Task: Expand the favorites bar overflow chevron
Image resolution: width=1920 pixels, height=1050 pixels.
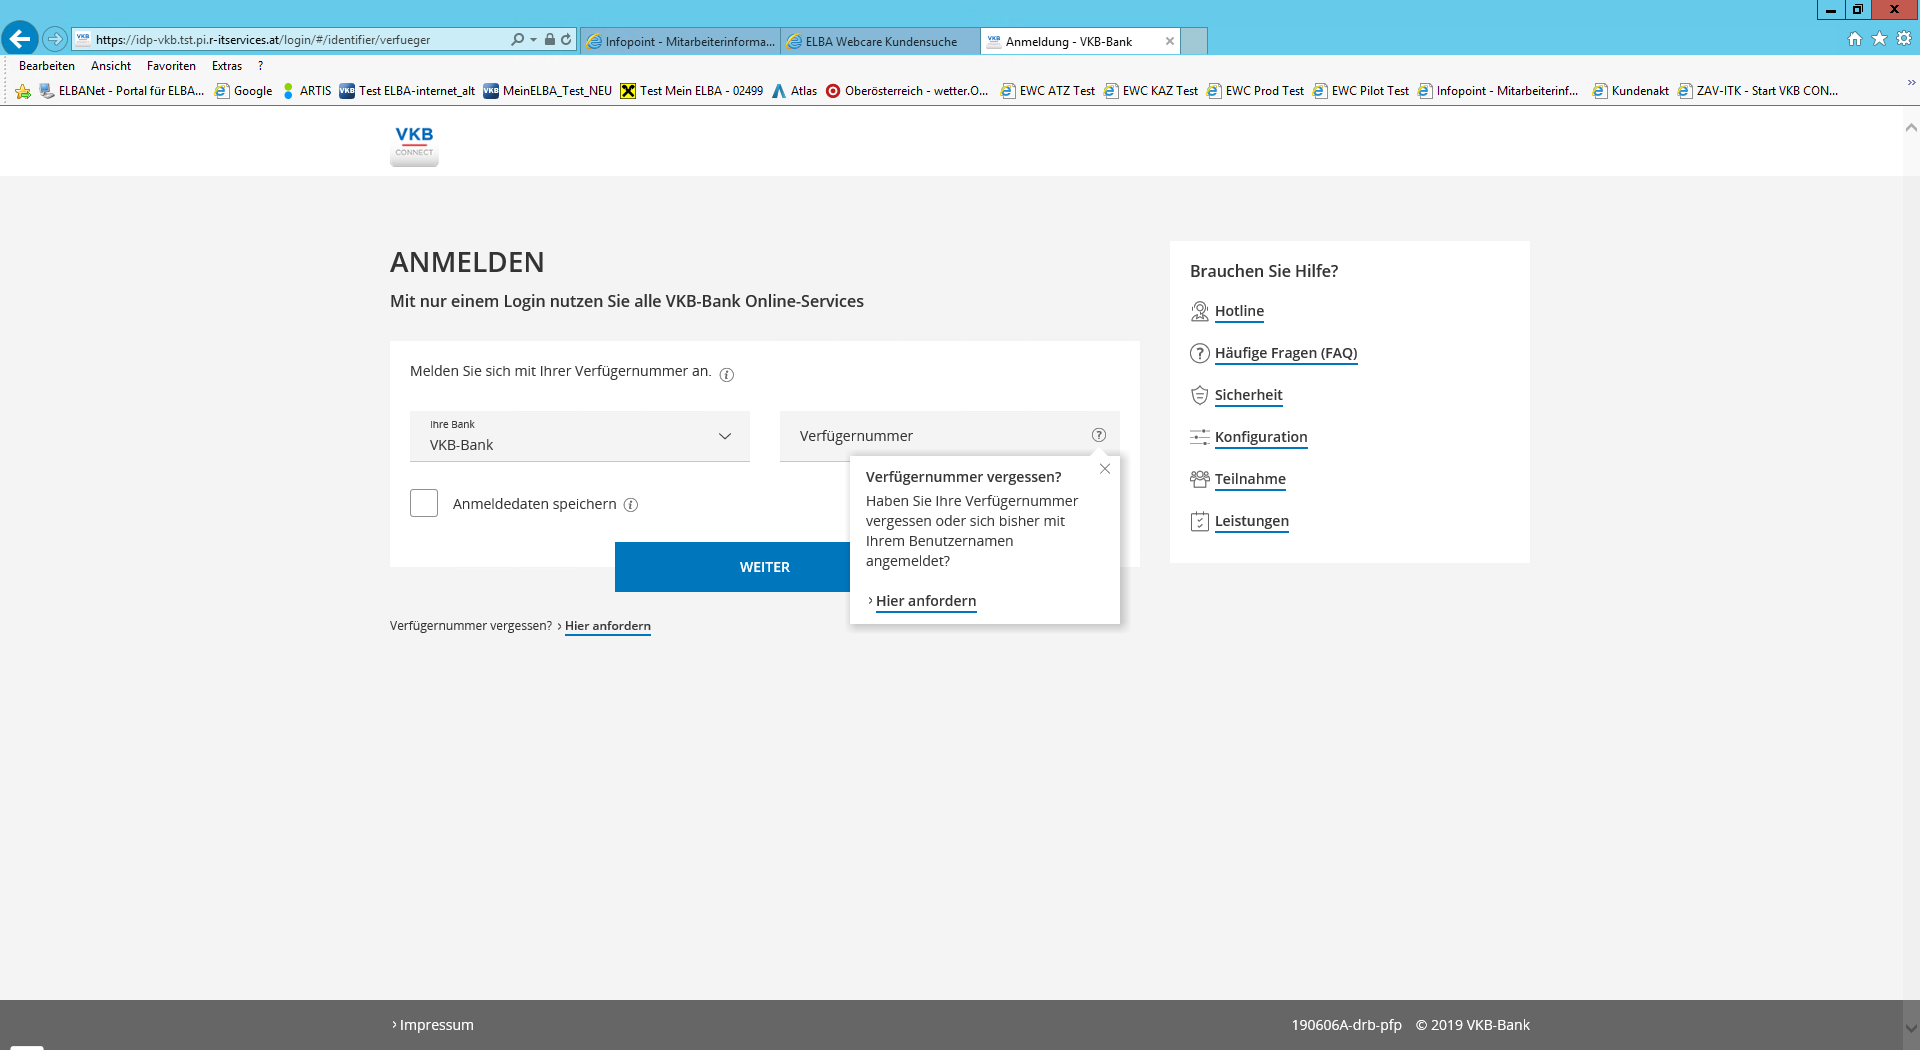Action: point(1911,83)
